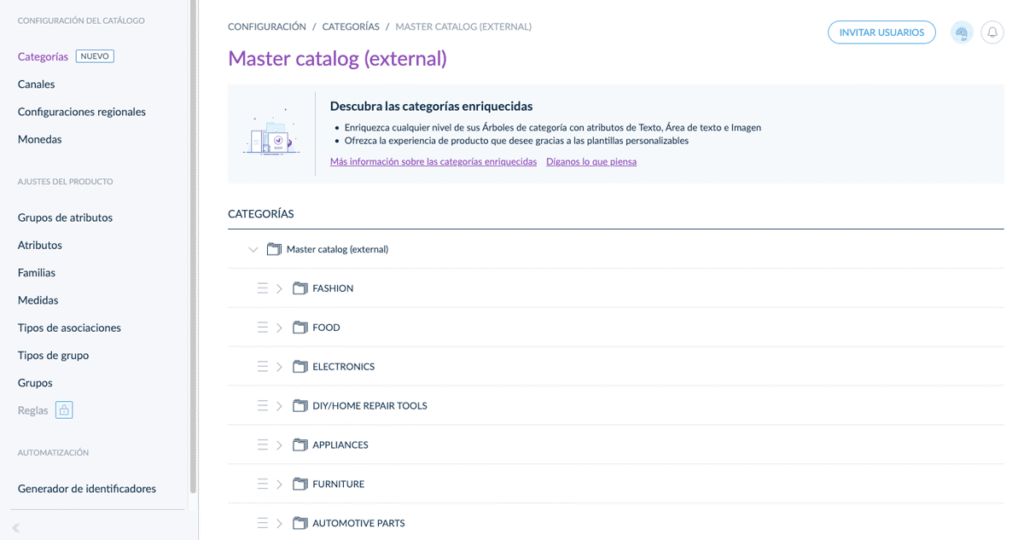
Task: Open the user avatar menu
Action: [961, 32]
